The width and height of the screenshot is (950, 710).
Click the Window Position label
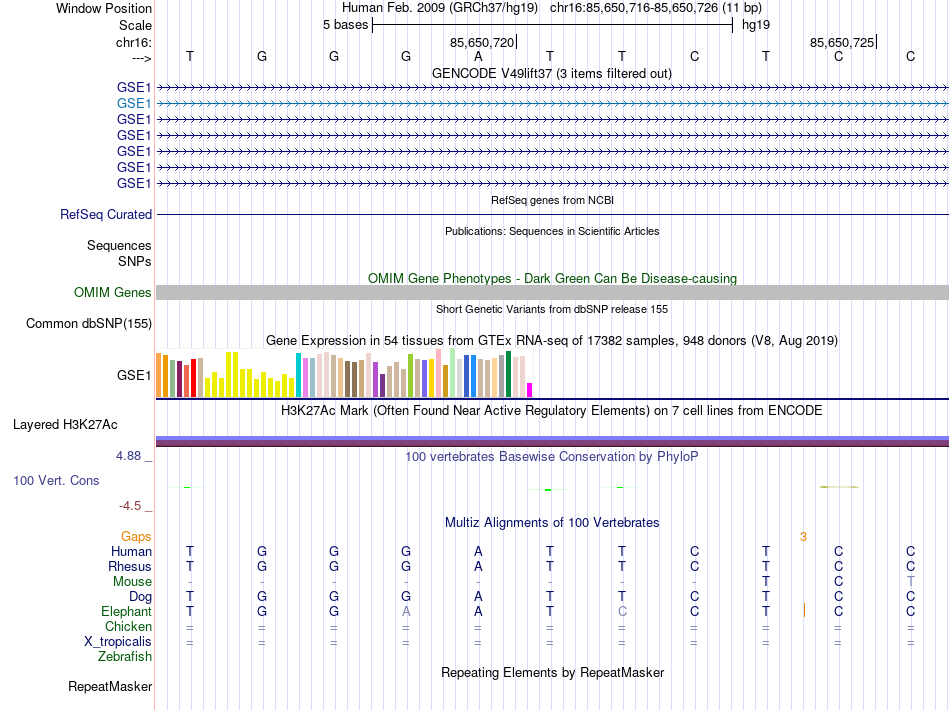click(104, 8)
